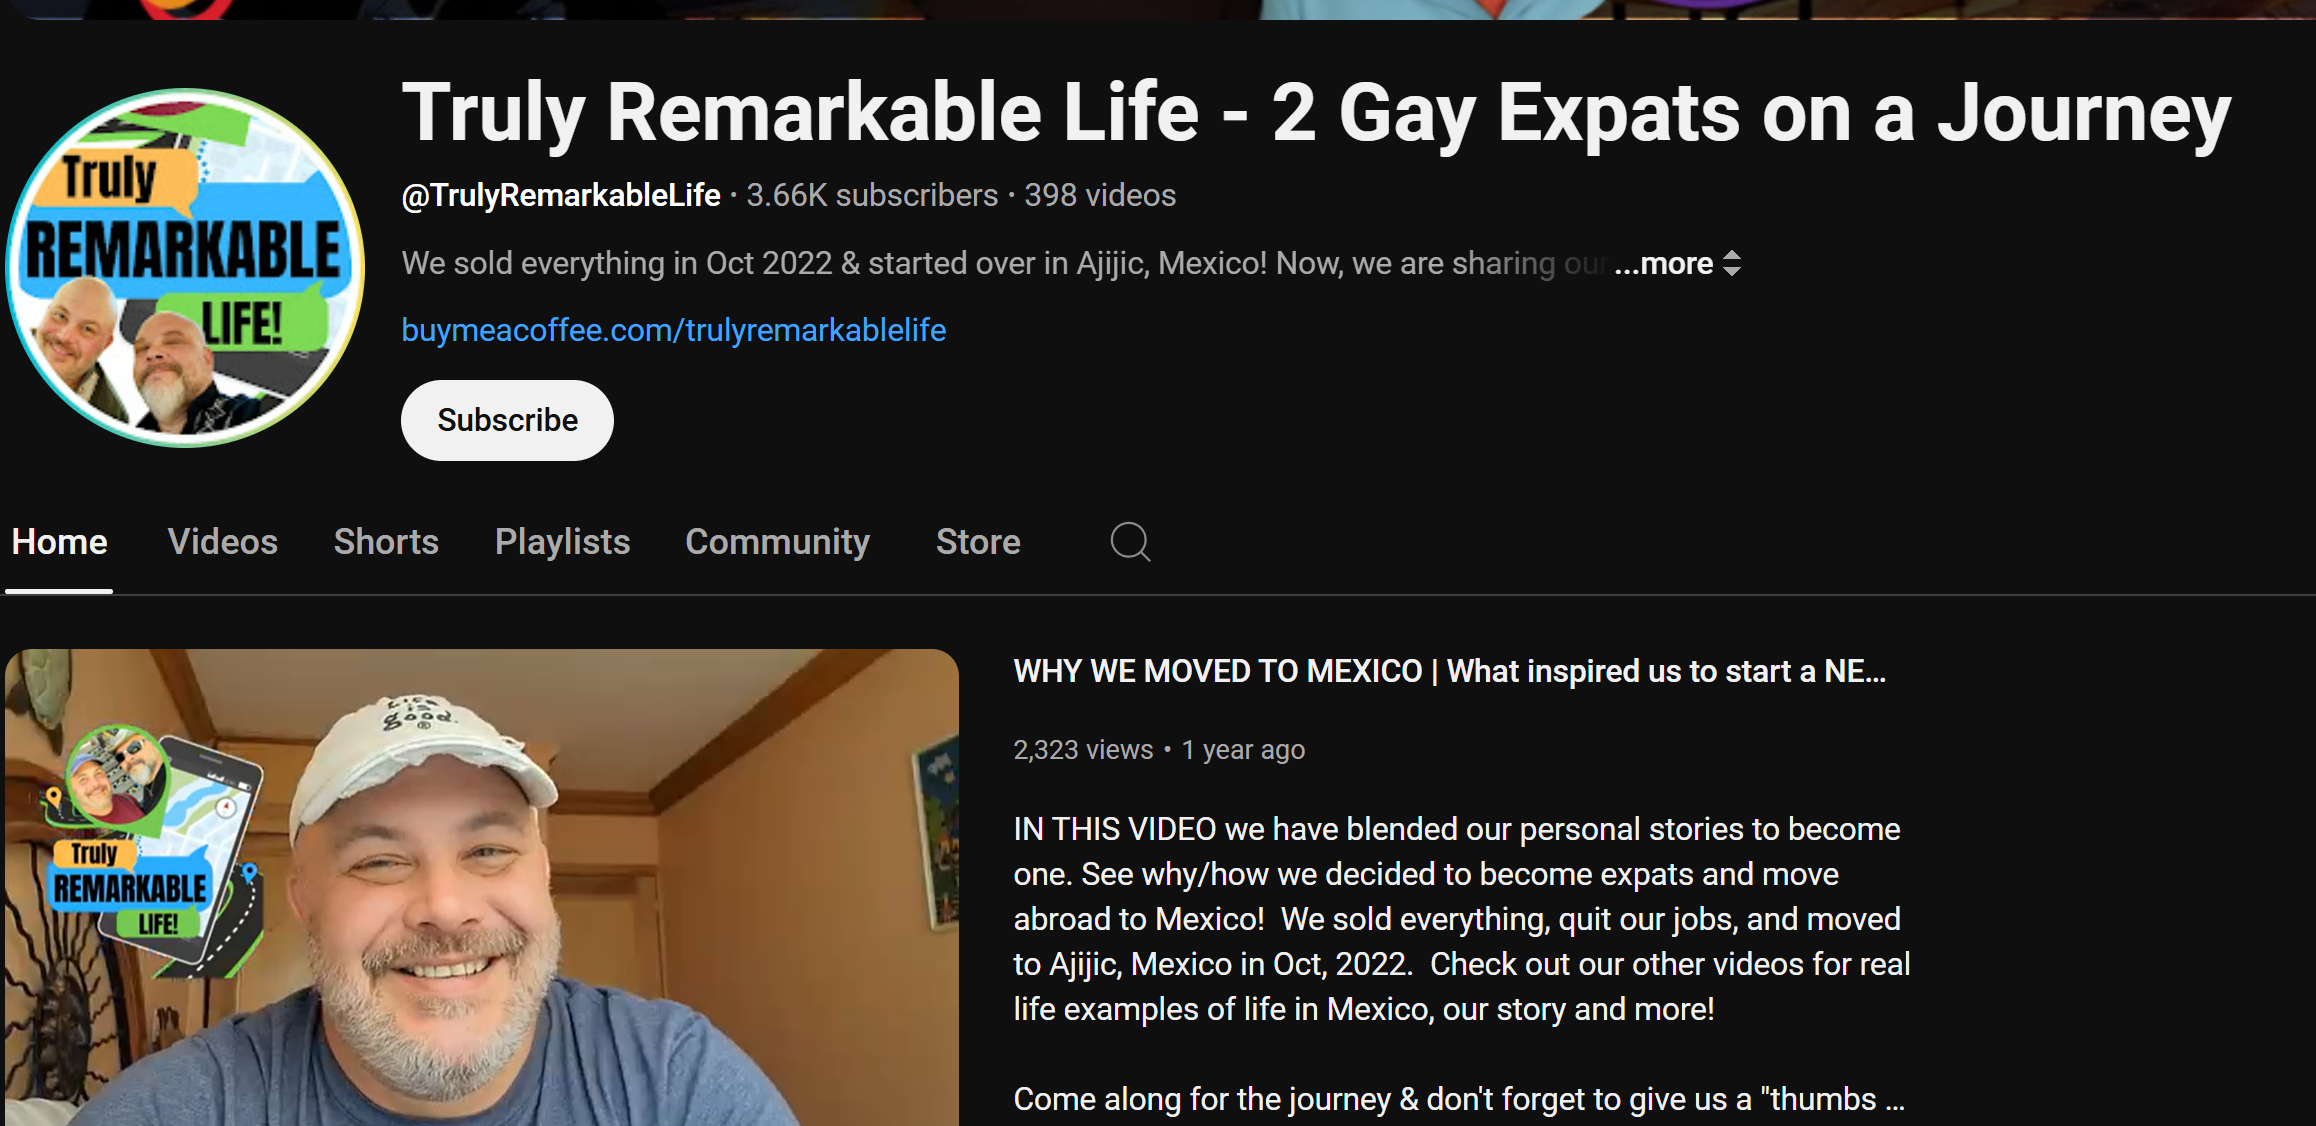Viewport: 2316px width, 1126px height.
Task: Open the Shorts tab
Action: tap(386, 542)
